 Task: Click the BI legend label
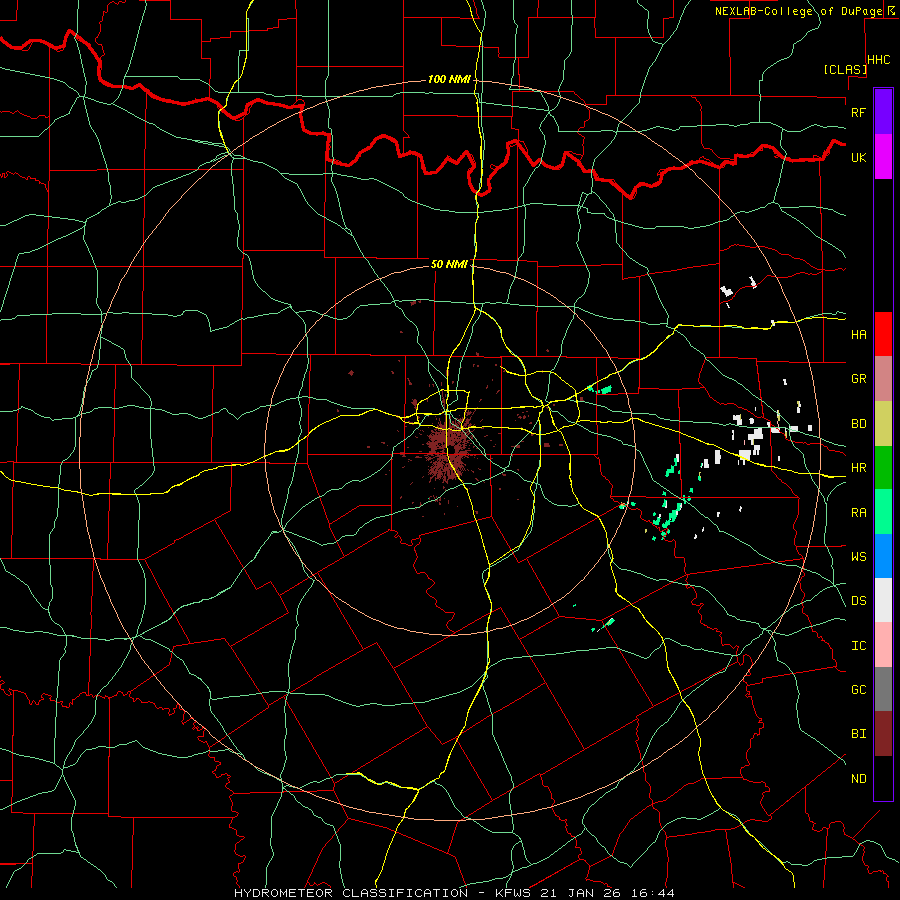pyautogui.click(x=858, y=734)
